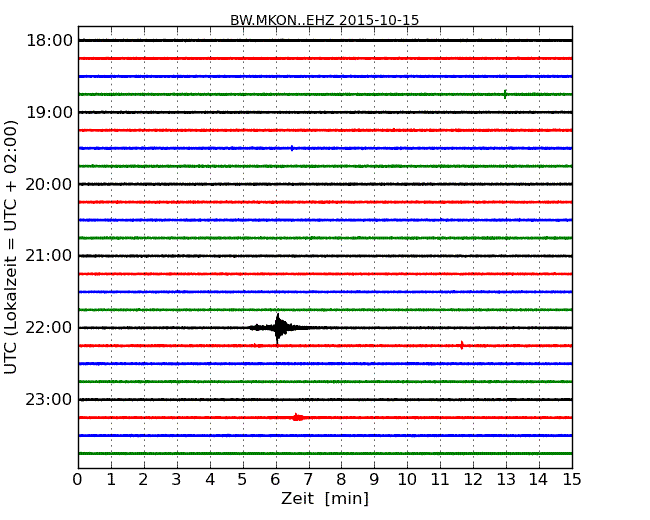Image resolution: width=650 pixels, height=520 pixels.
Task: Click the 21:00 time label
Action: point(49,256)
